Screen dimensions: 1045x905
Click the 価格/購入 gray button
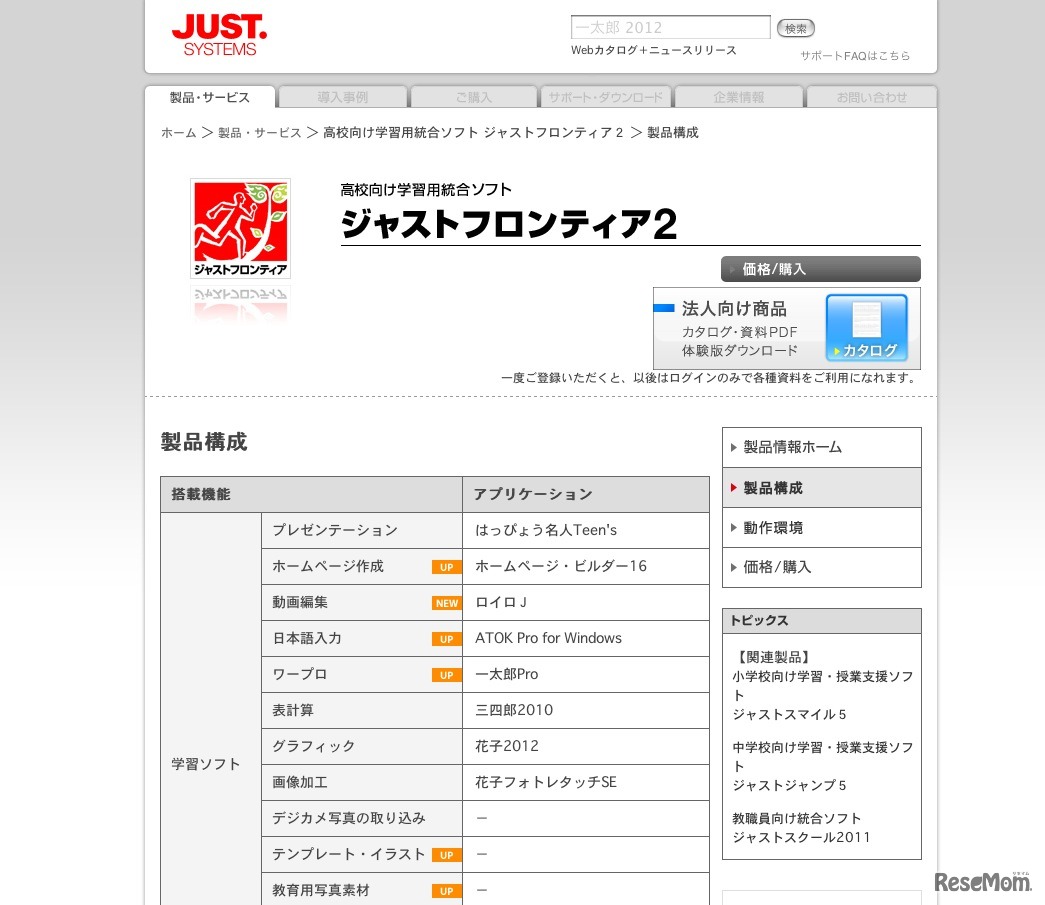[x=820, y=268]
